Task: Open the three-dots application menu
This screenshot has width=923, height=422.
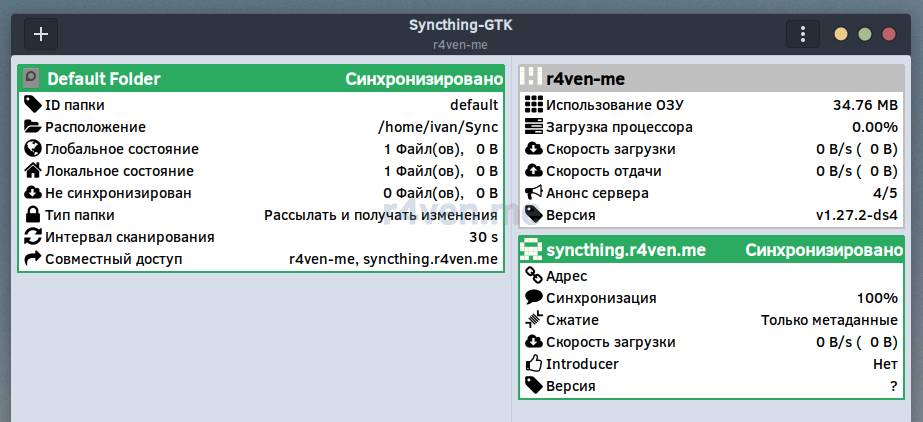Action: (x=802, y=34)
